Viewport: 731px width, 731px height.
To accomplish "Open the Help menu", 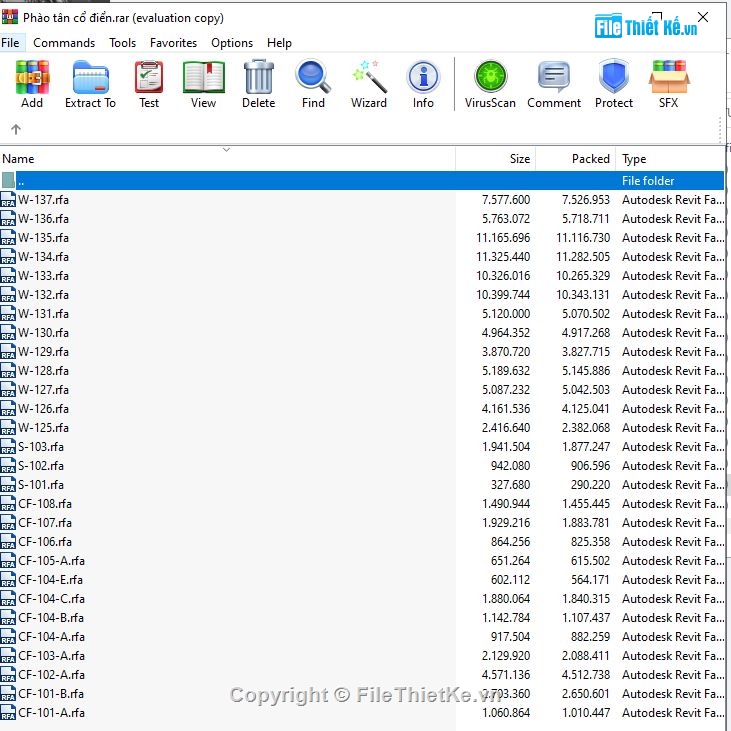I will pyautogui.click(x=279, y=43).
